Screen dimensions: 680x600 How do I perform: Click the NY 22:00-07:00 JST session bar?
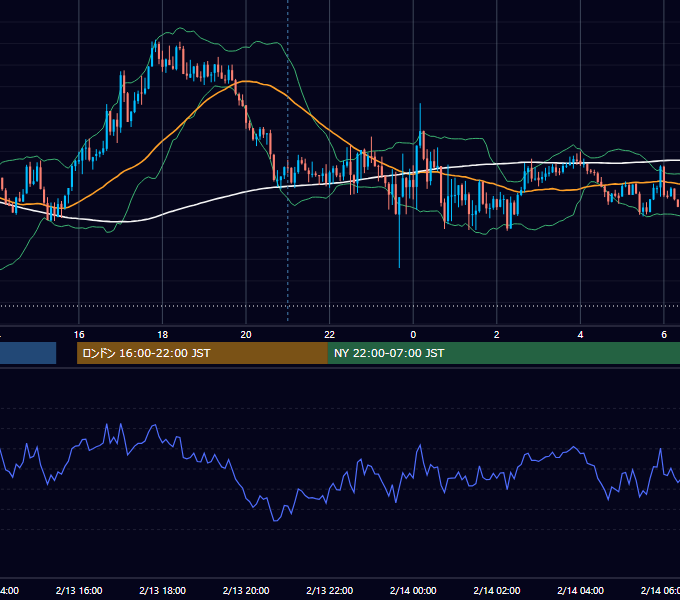tap(503, 353)
